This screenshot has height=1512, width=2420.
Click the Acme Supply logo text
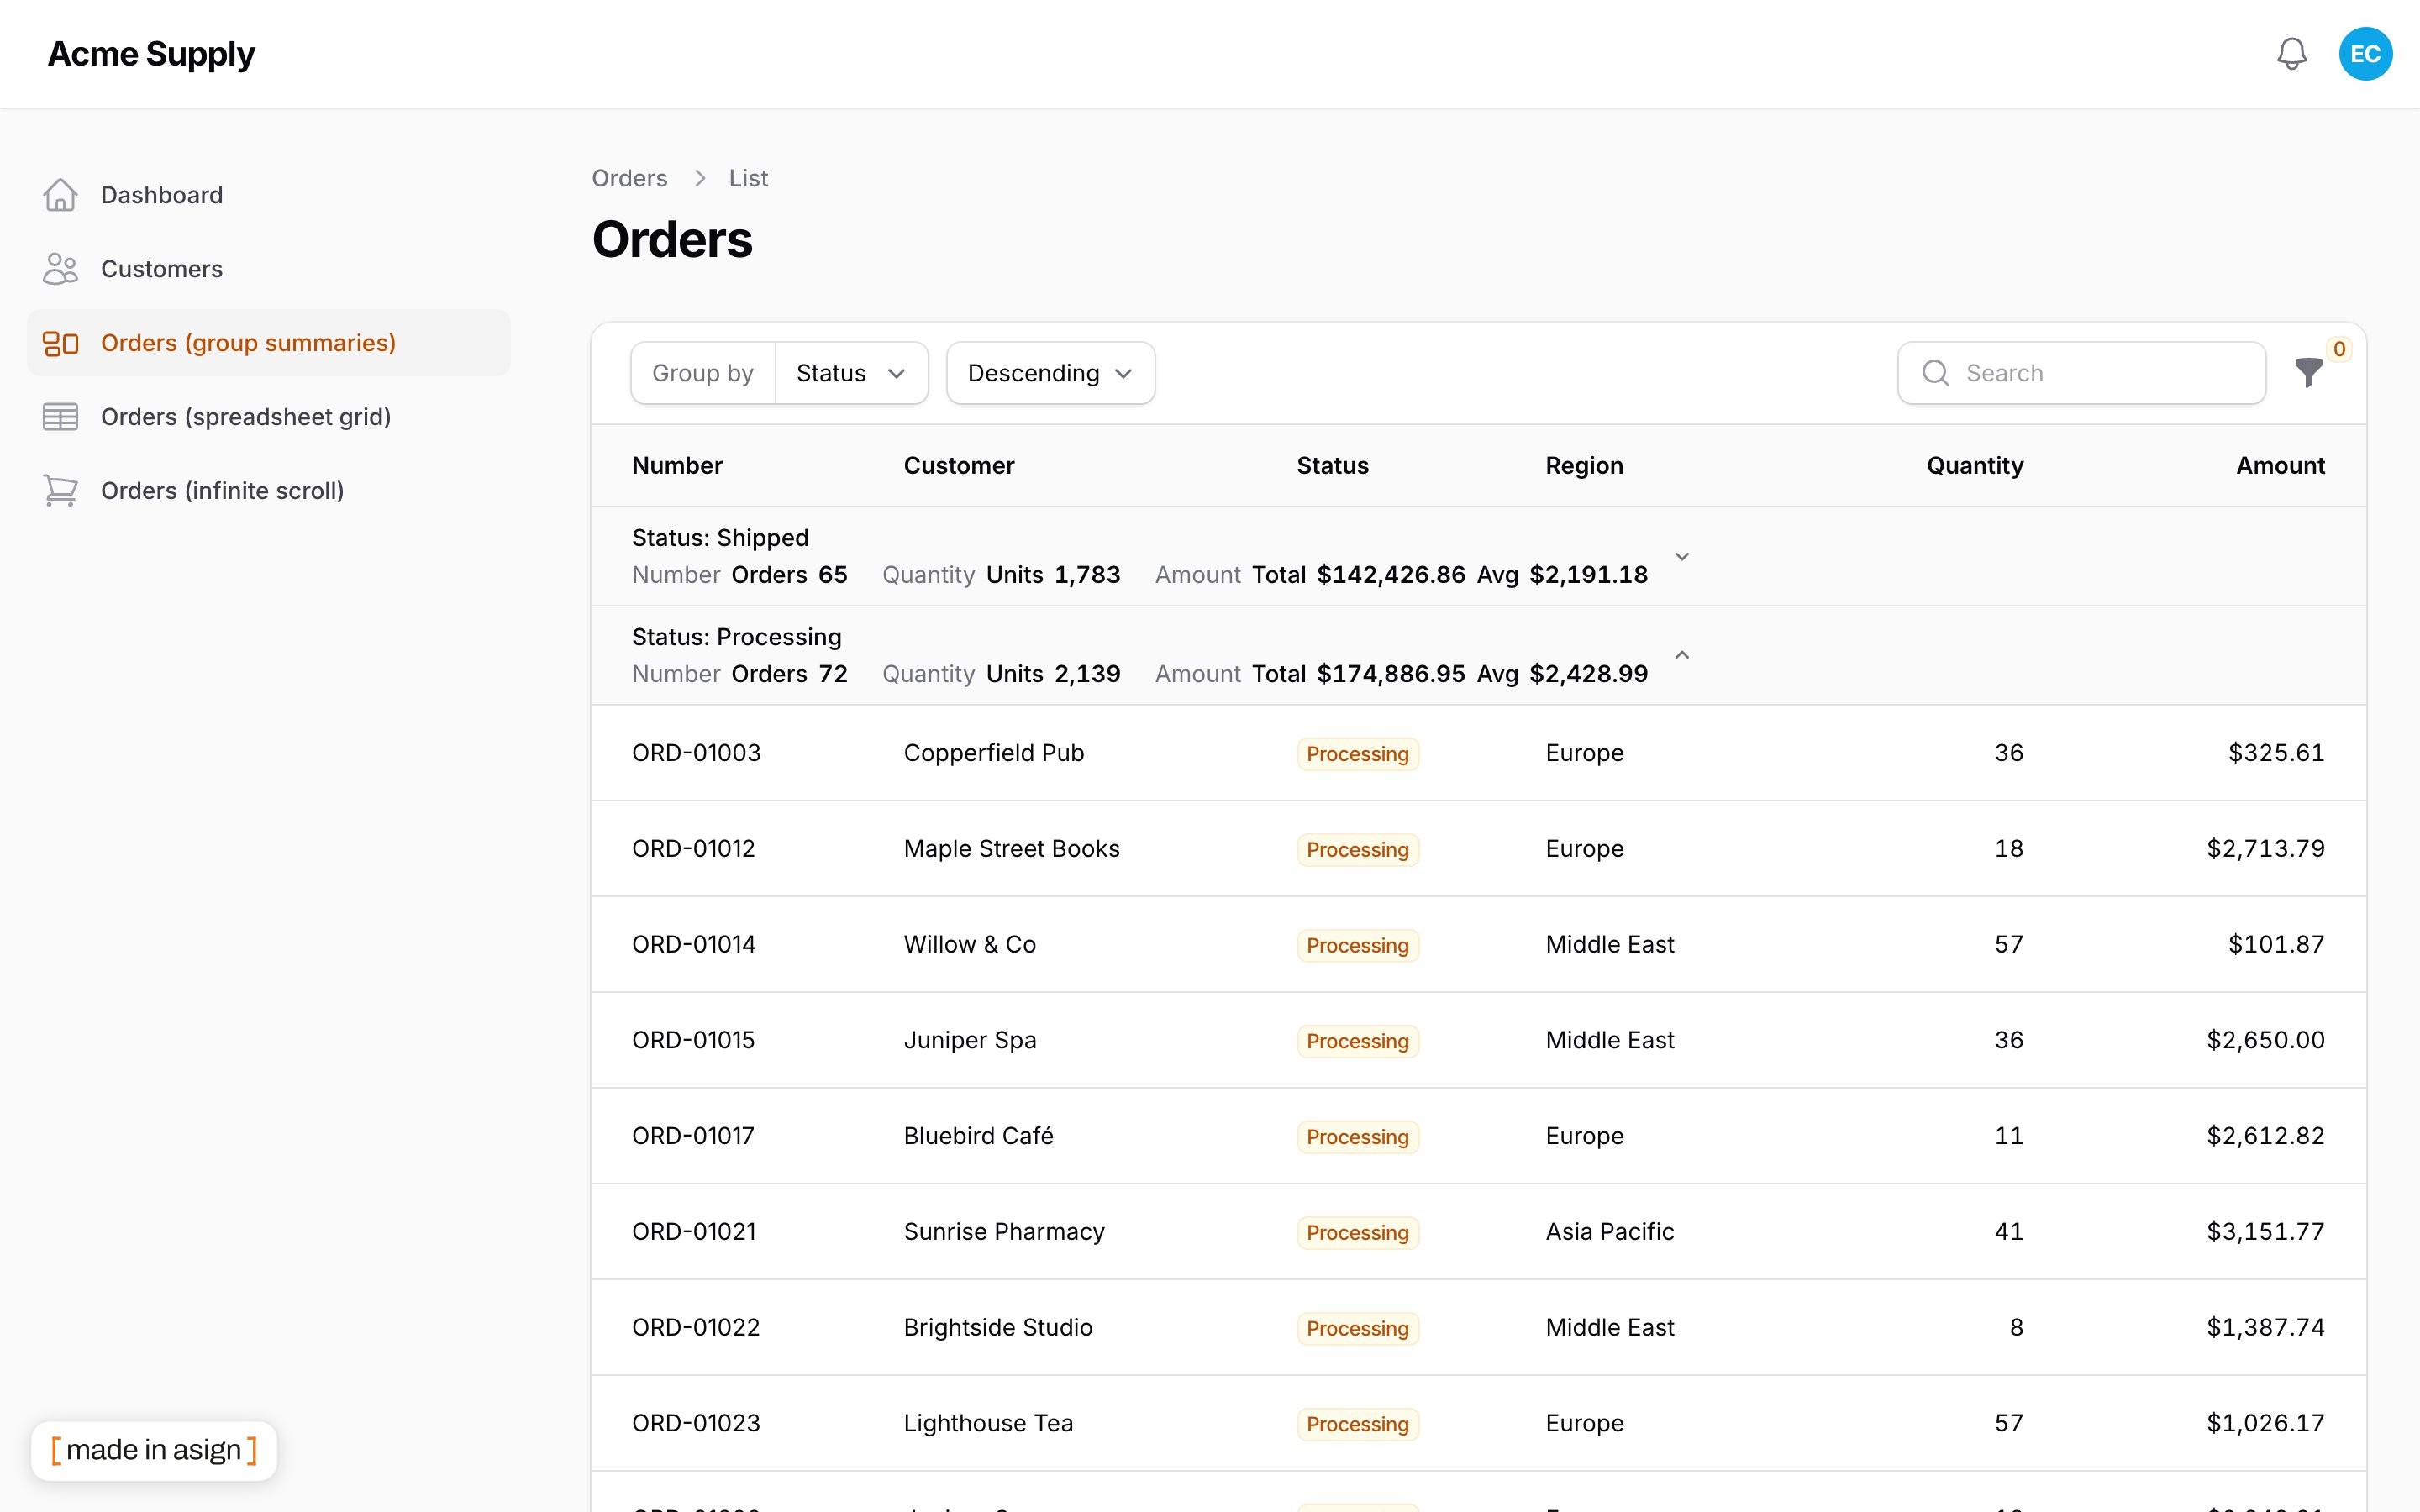[151, 54]
